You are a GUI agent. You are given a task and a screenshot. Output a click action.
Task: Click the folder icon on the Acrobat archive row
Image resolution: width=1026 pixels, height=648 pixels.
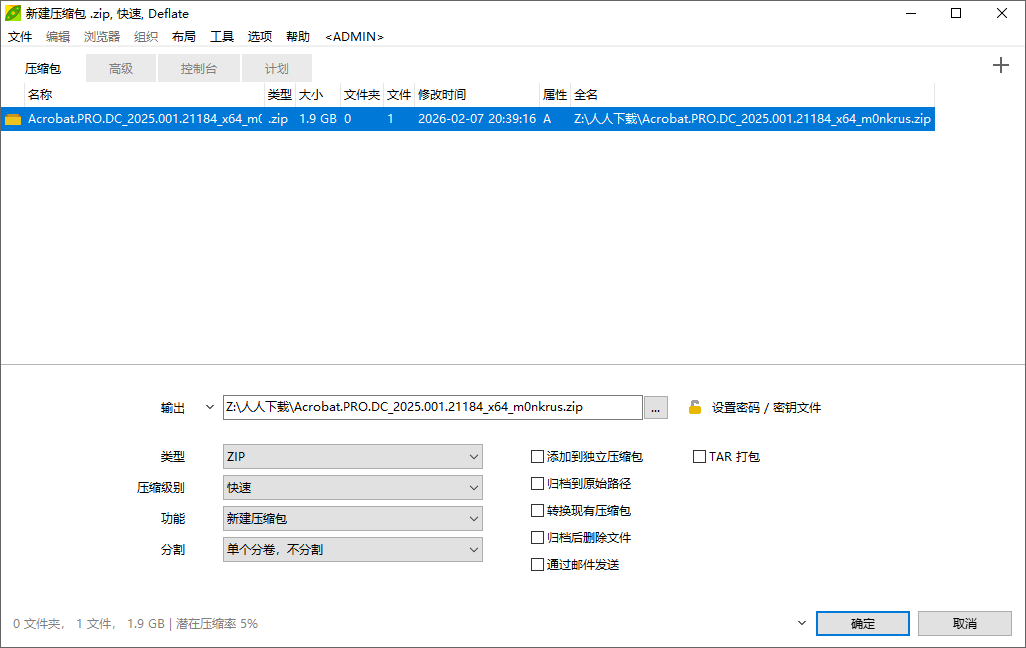coord(12,118)
